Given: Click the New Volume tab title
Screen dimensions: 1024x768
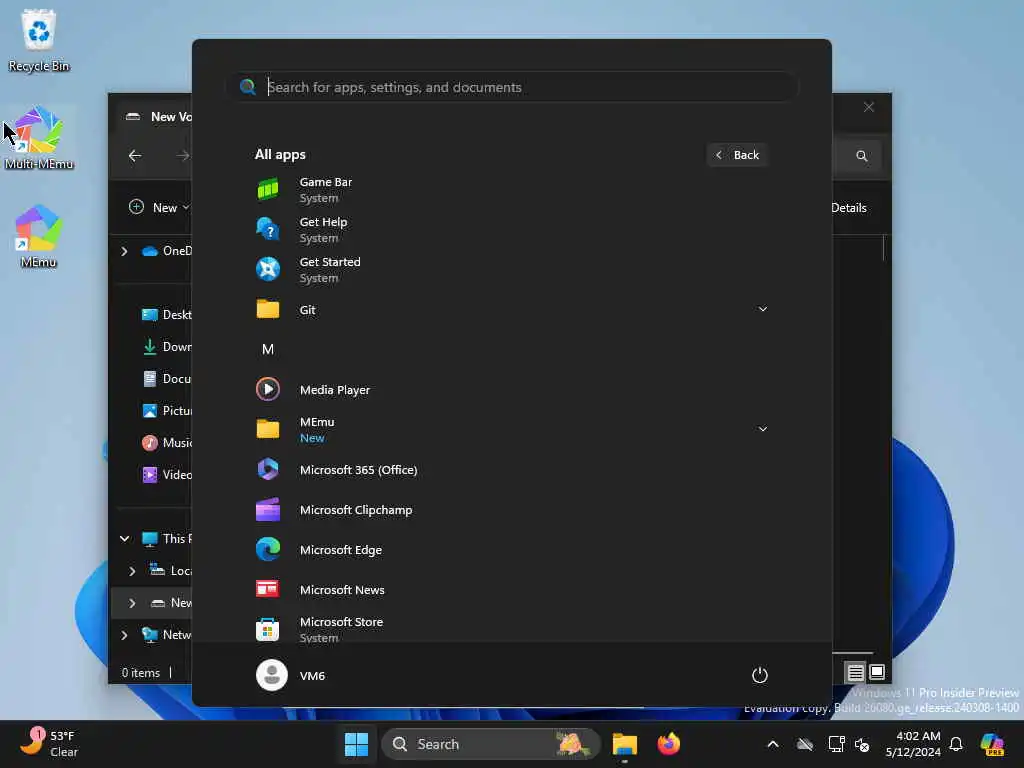Looking at the screenshot, I should 172,117.
